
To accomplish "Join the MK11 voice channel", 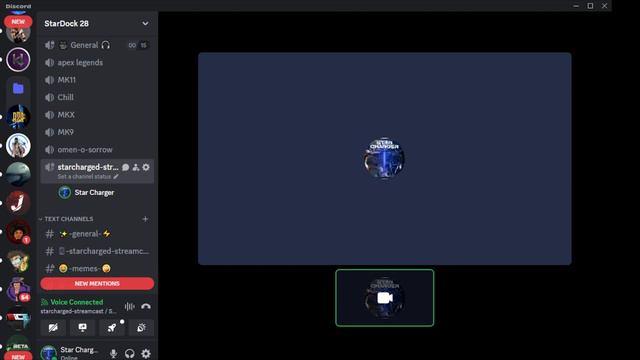I will (x=67, y=80).
